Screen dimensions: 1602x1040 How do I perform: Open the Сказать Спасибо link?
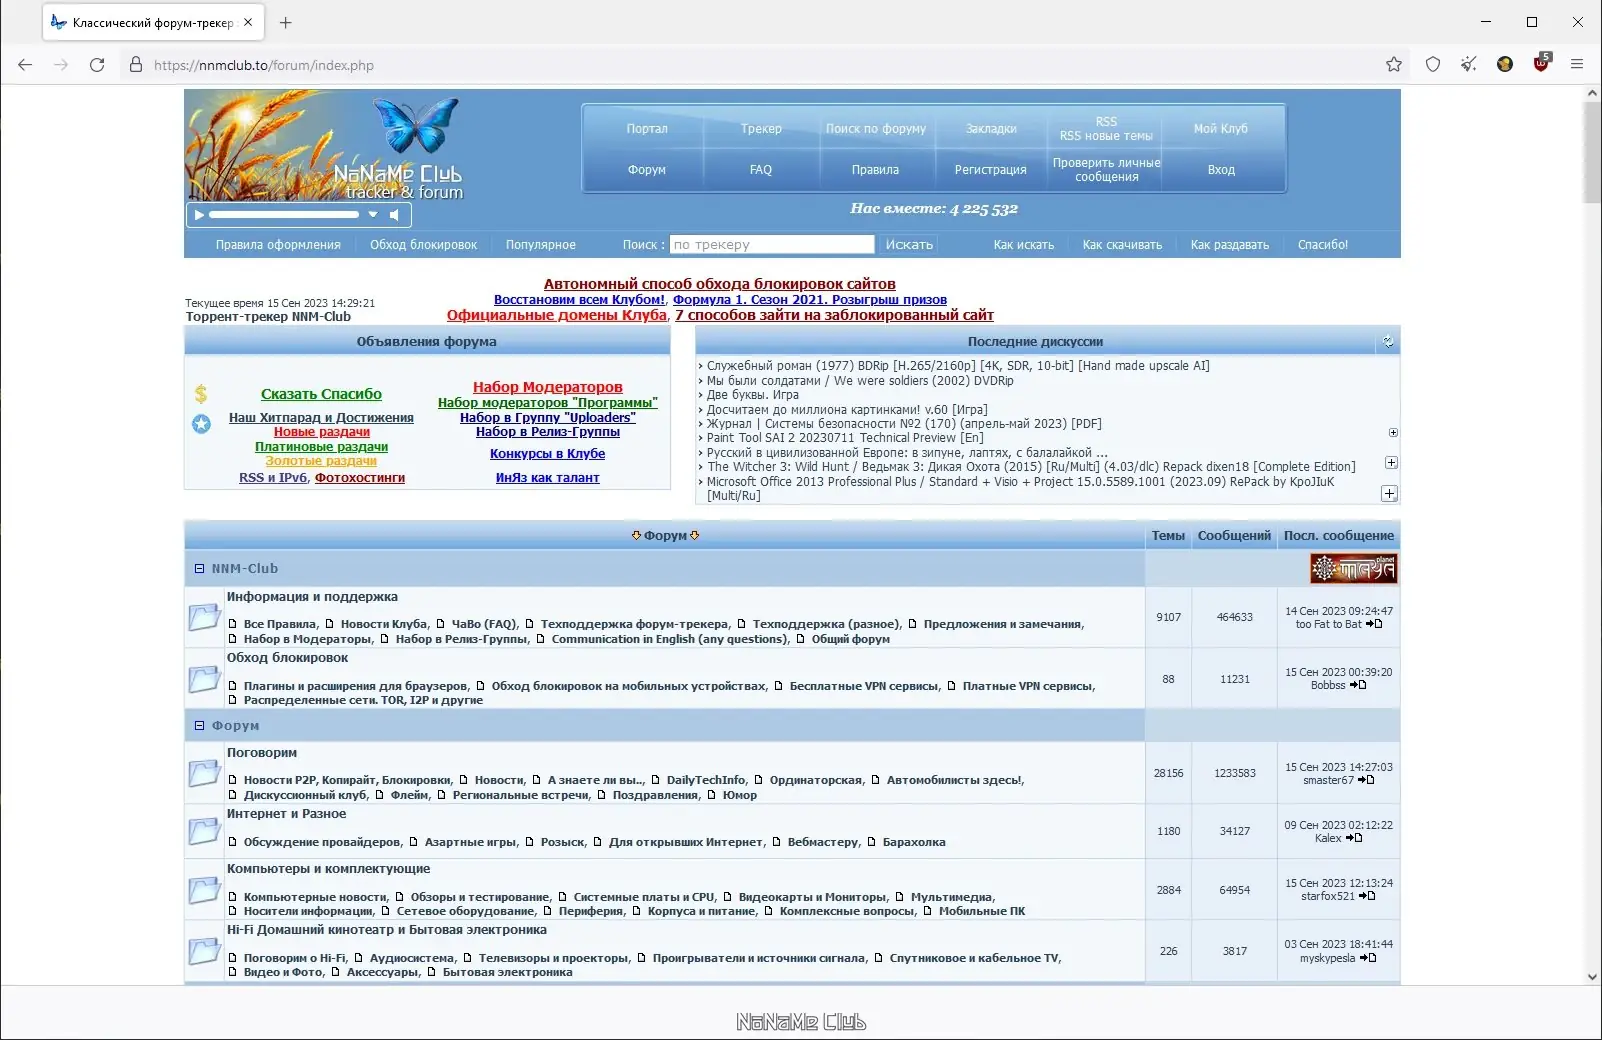point(321,394)
